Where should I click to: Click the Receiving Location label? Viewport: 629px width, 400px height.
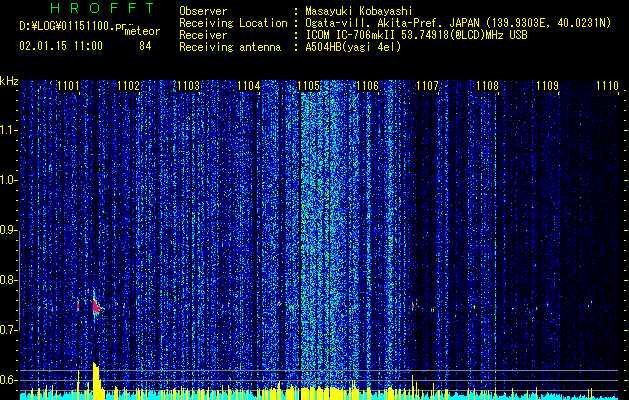233,23
